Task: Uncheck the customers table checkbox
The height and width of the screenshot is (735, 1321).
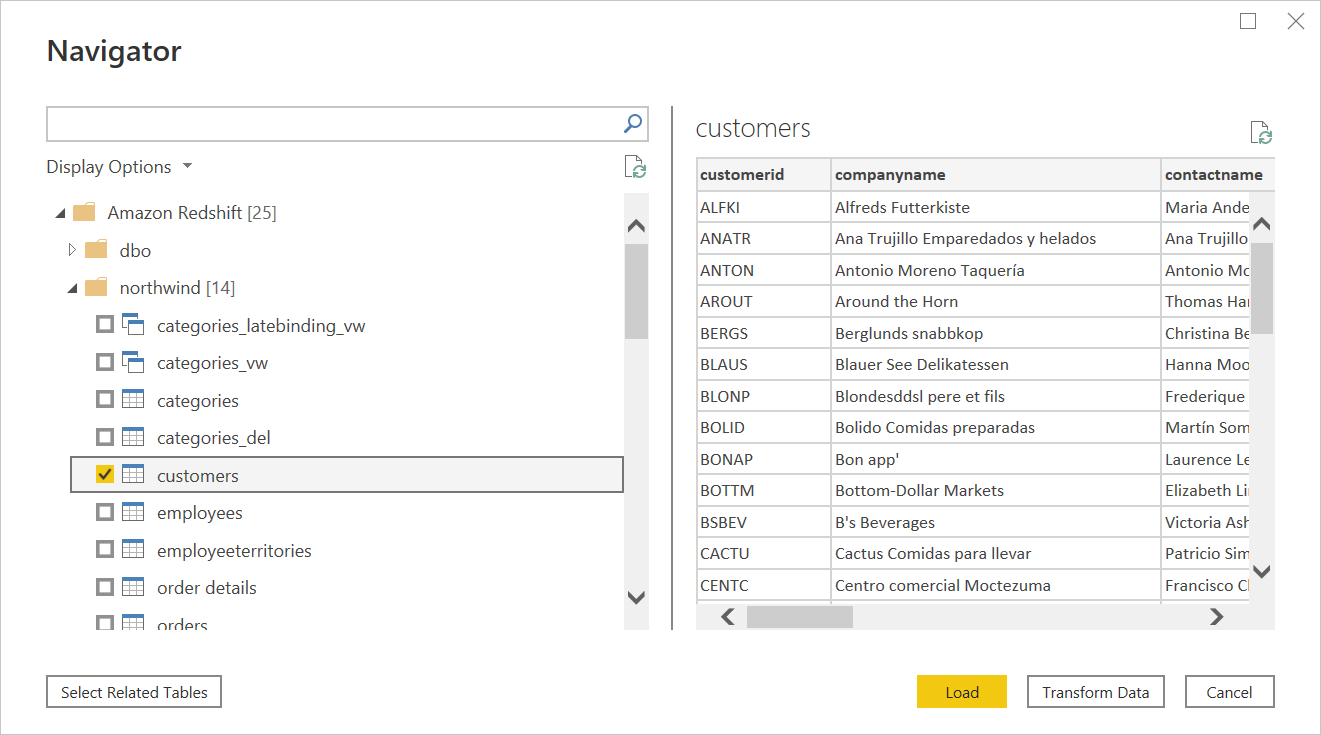Action: click(104, 474)
